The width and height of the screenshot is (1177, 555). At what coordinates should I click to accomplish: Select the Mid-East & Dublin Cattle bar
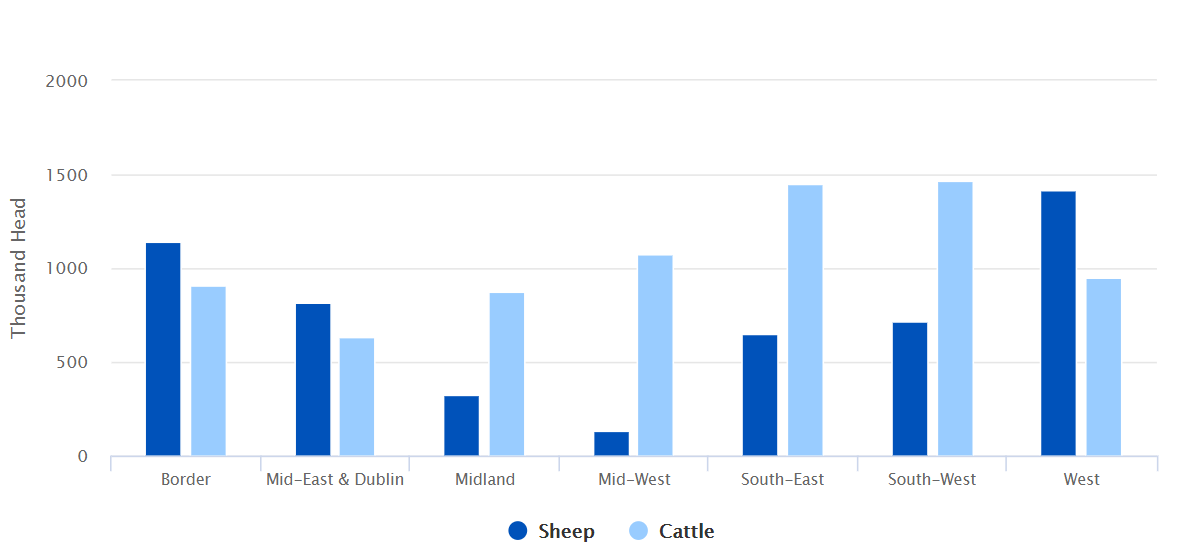(x=357, y=397)
